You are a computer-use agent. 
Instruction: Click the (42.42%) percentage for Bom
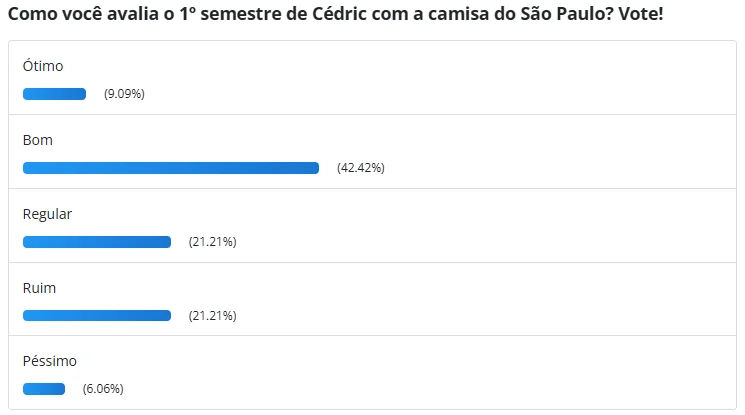pos(361,168)
